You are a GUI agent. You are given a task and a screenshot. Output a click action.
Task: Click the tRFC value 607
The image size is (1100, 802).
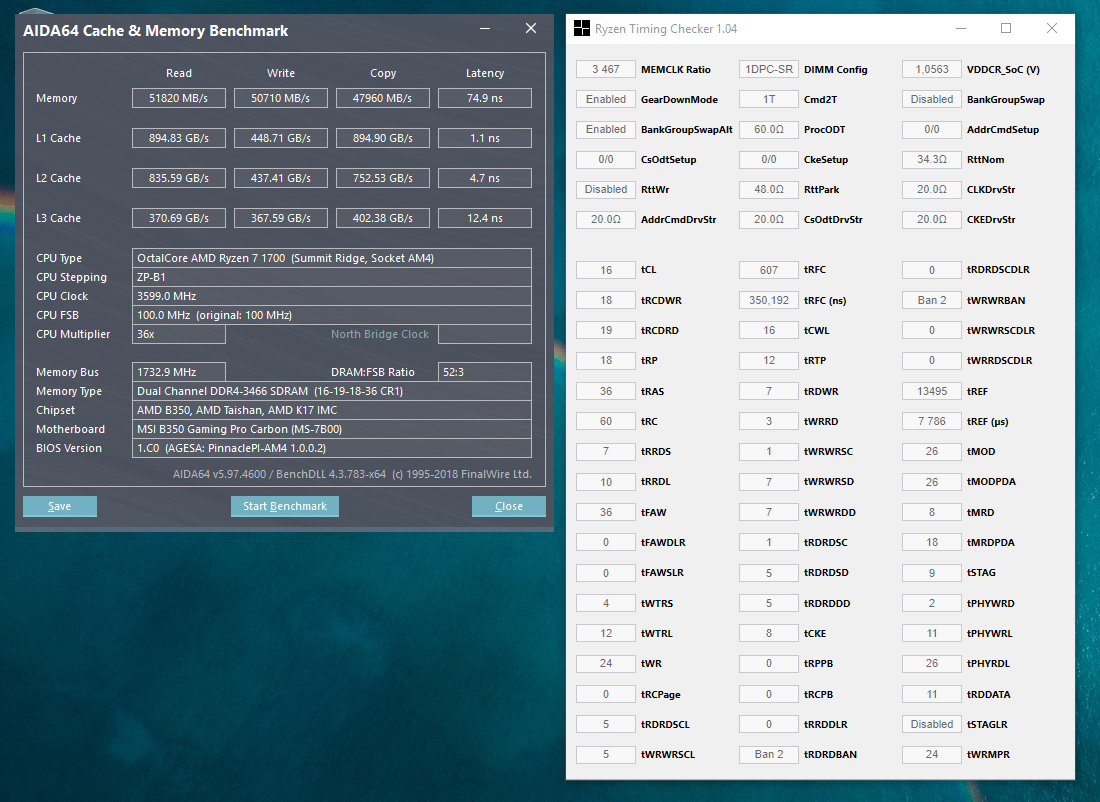768,270
